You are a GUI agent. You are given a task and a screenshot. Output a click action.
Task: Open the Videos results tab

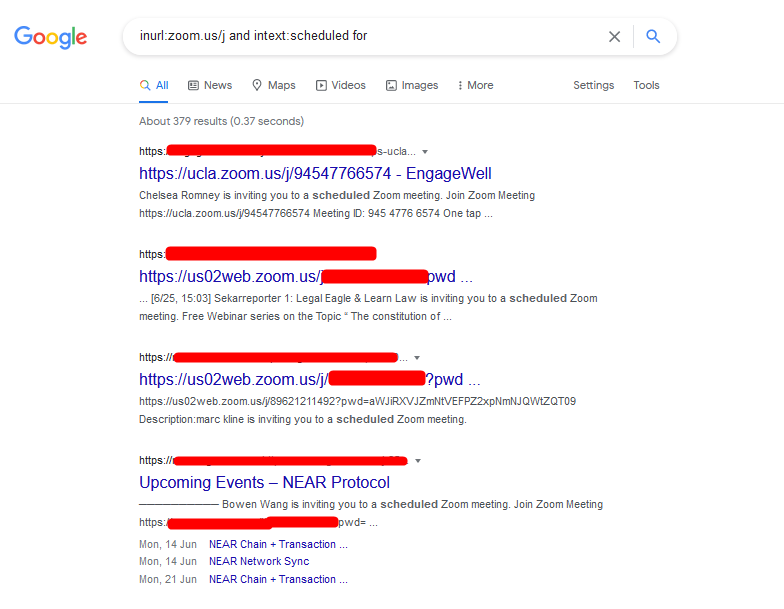(340, 86)
